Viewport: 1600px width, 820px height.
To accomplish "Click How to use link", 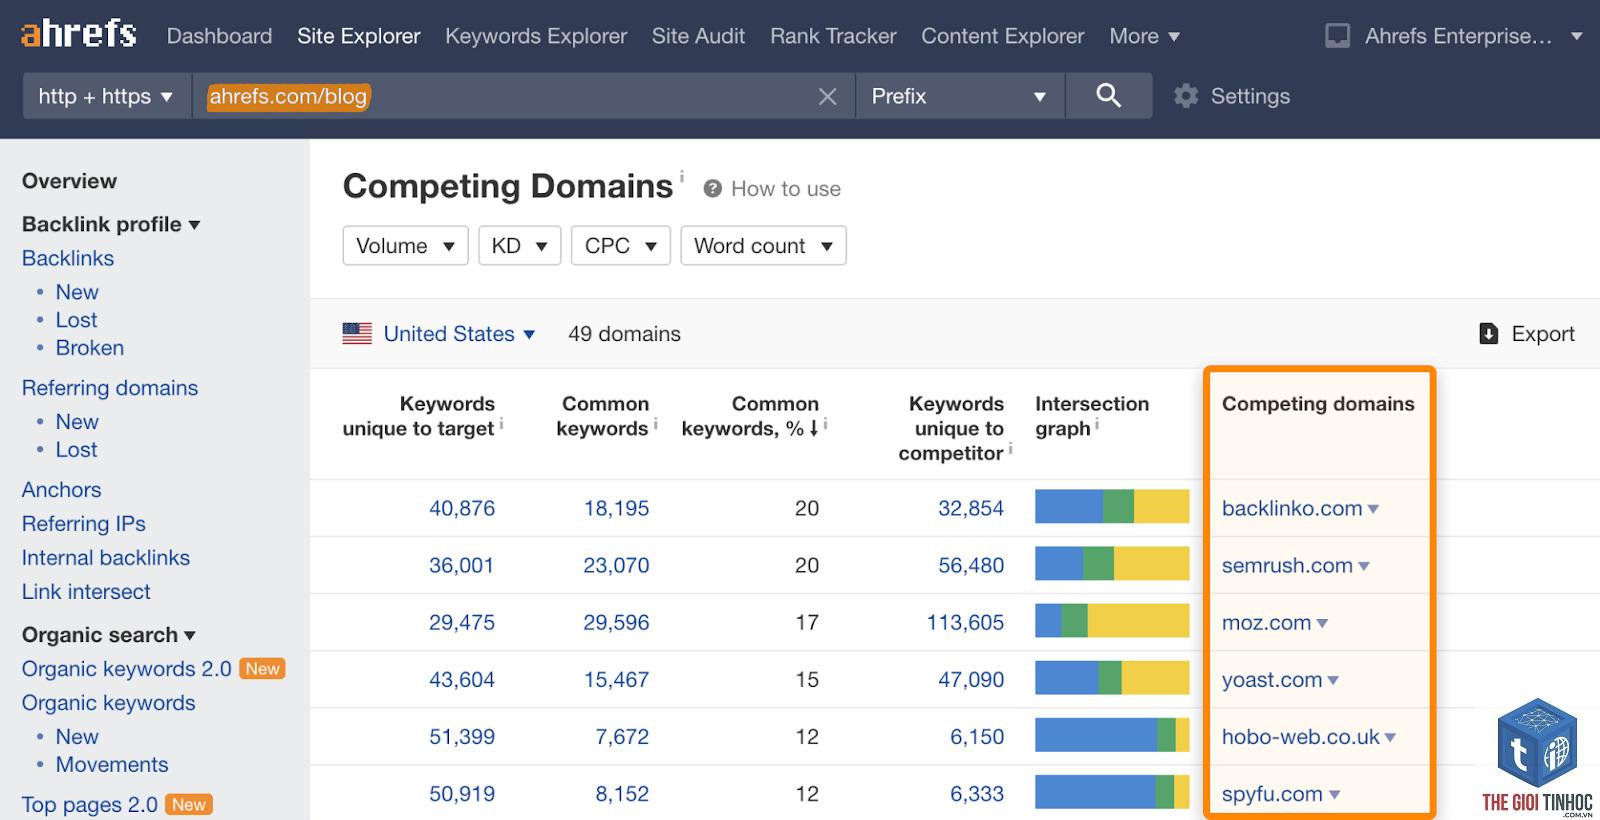I will coord(785,189).
